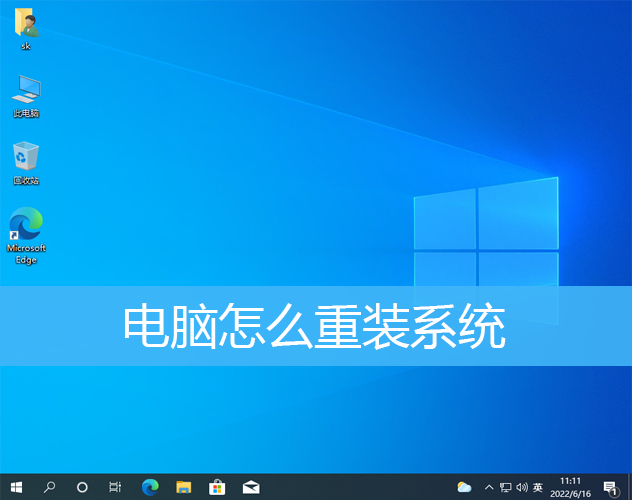Click the volume speaker tray icon

(x=521, y=487)
